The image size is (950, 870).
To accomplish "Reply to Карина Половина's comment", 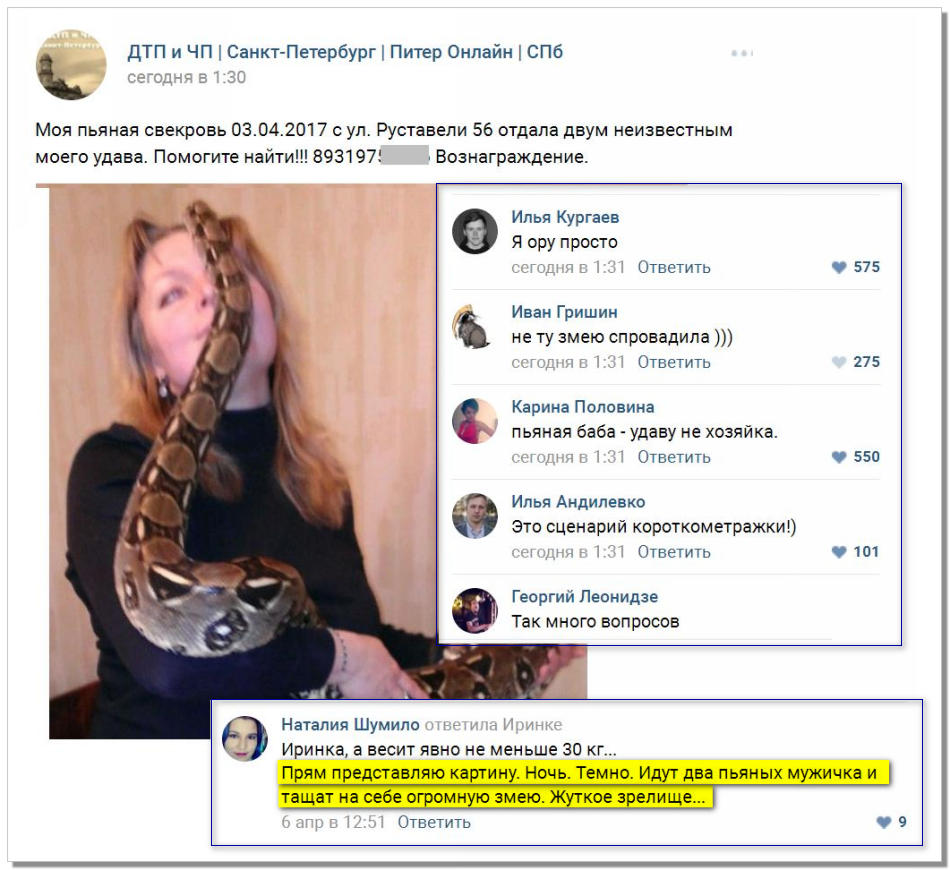I will (x=674, y=457).
